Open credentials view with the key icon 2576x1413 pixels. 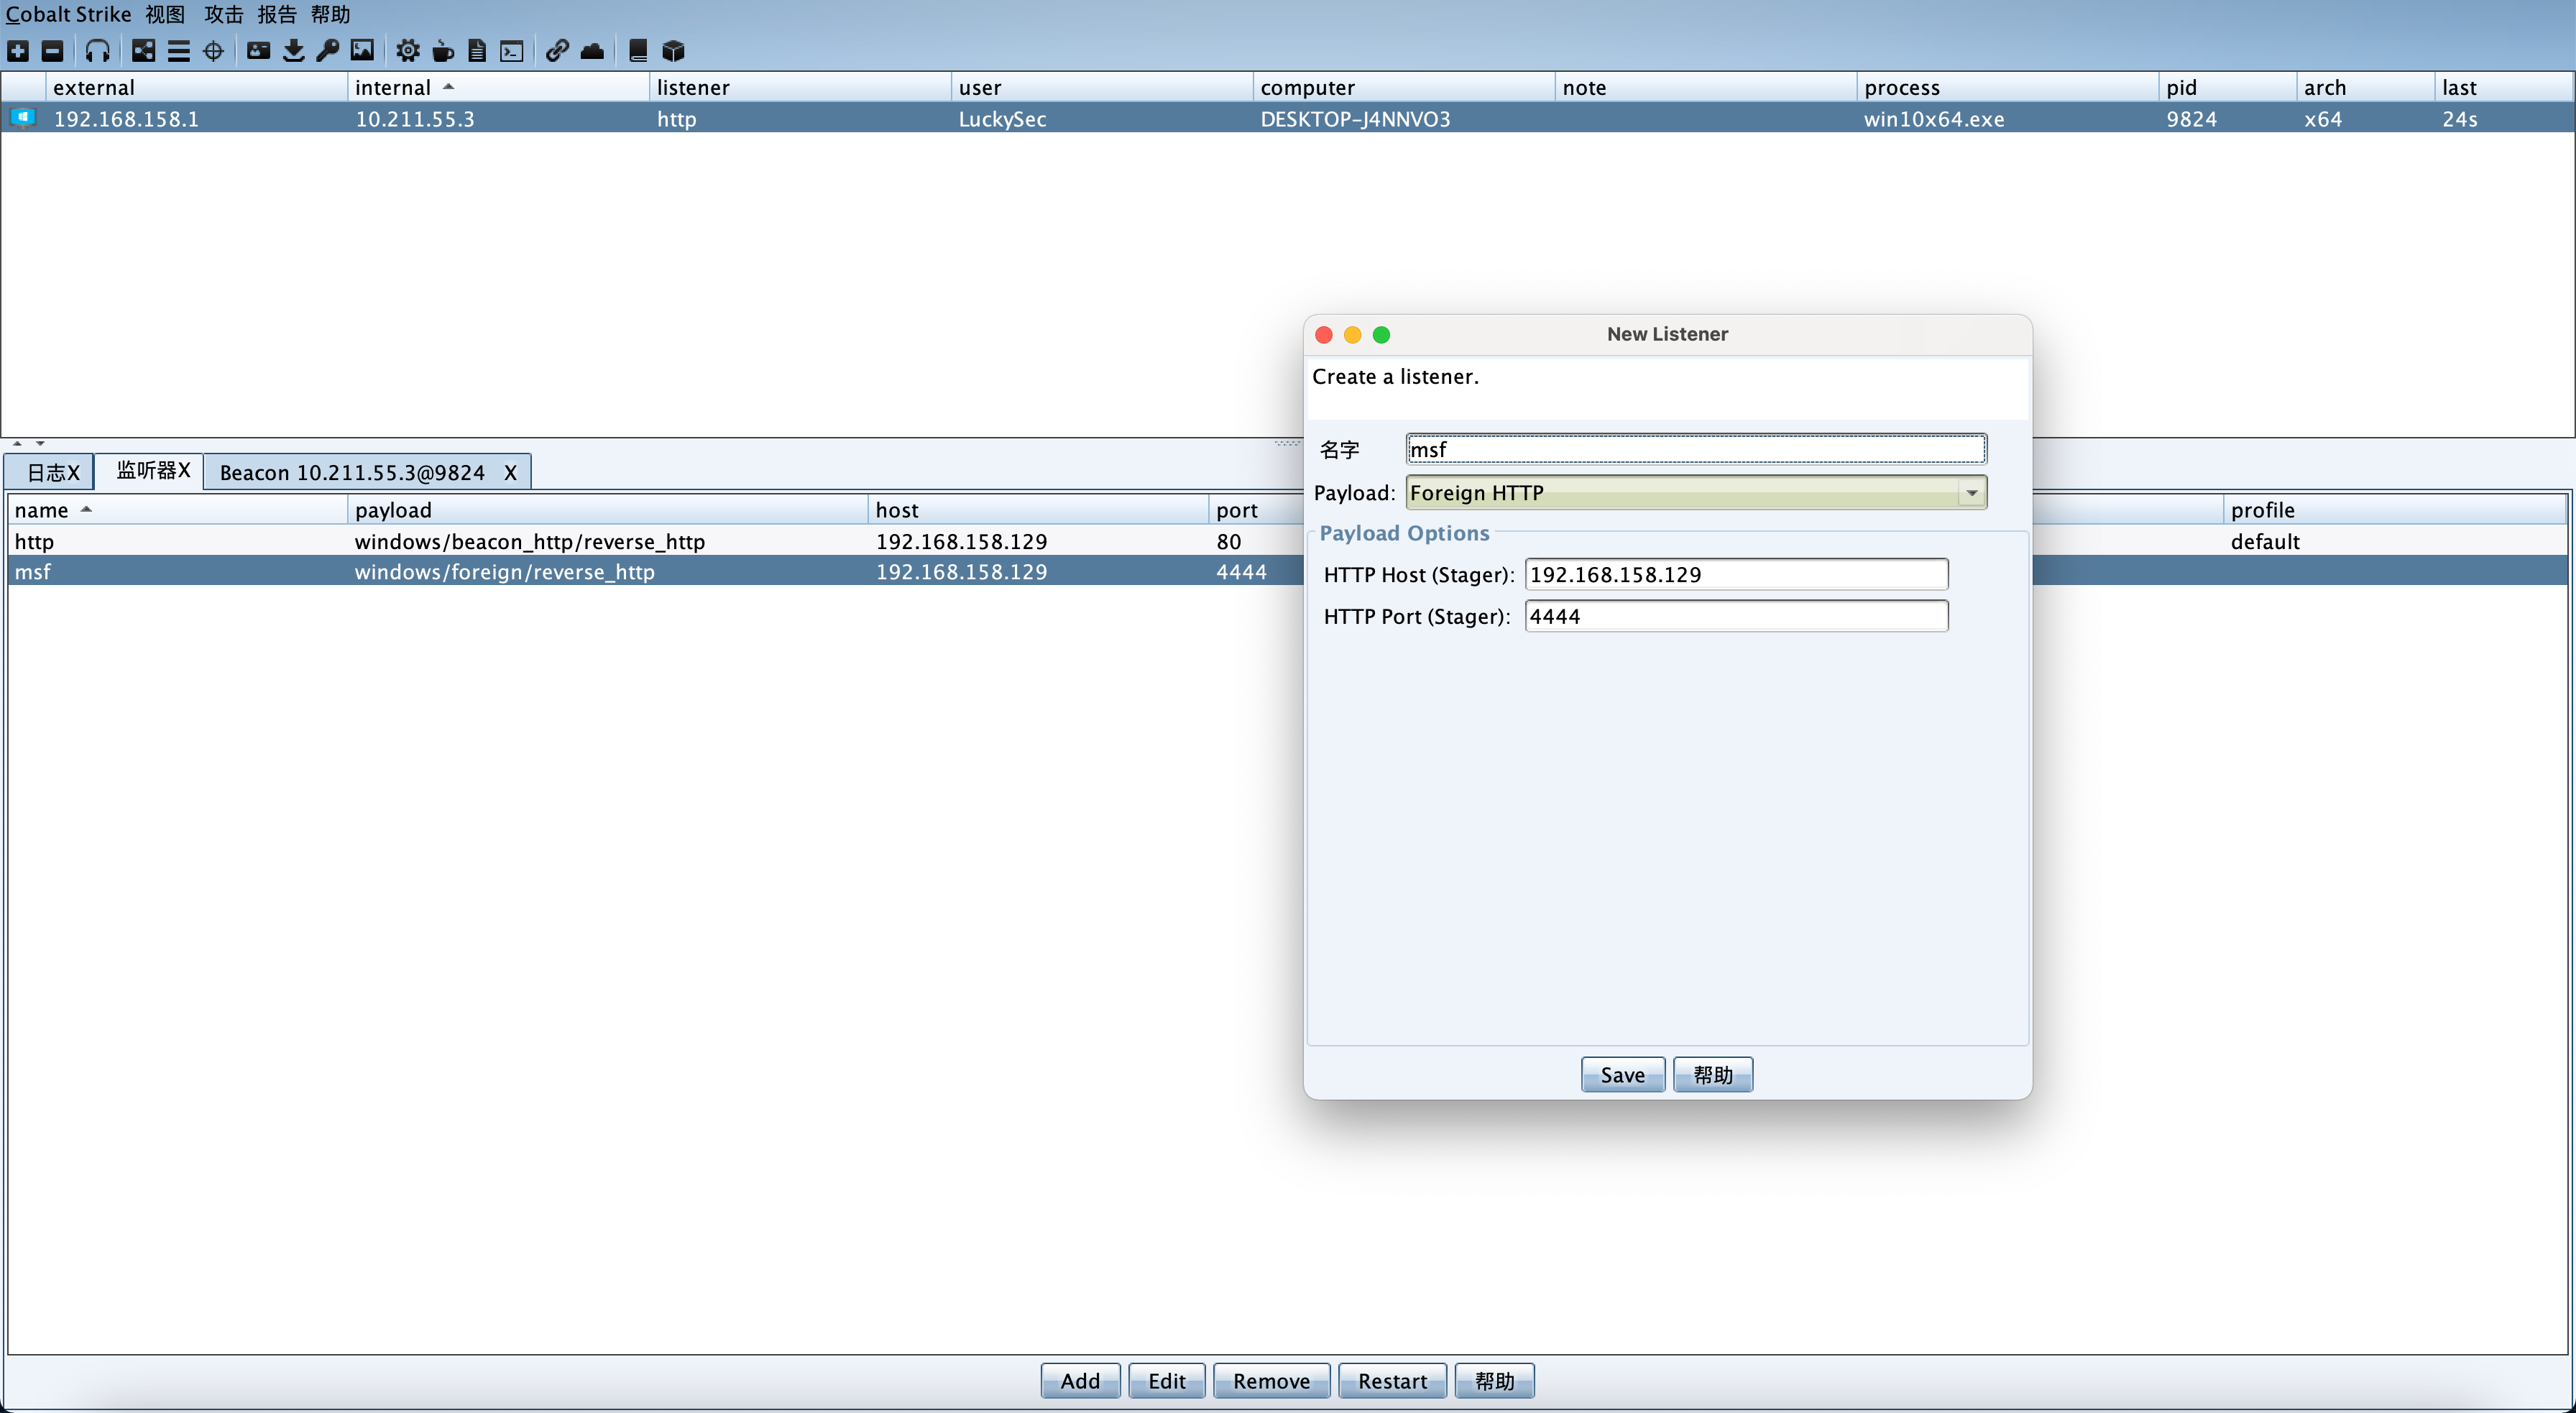(x=327, y=51)
